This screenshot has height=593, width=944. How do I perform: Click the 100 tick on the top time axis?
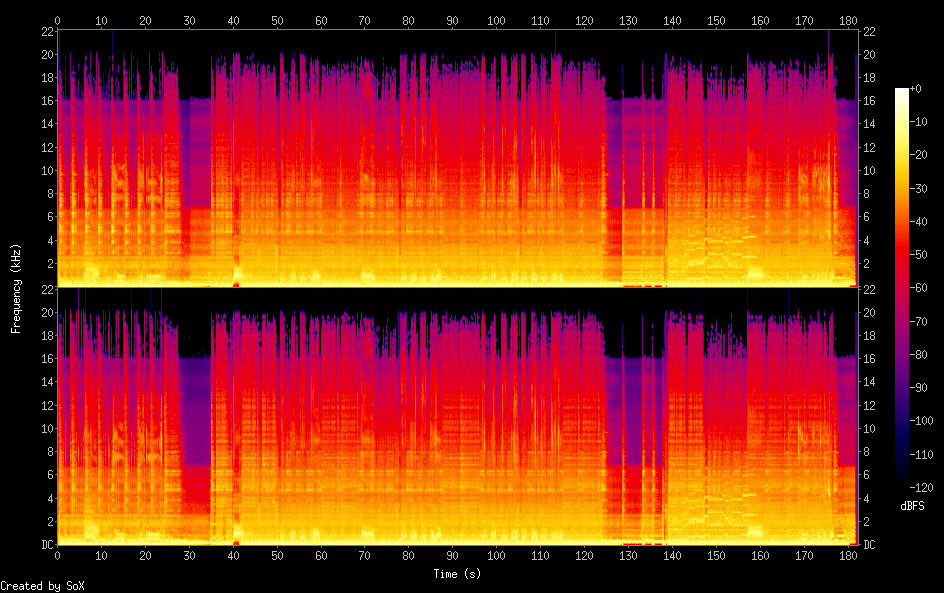tap(496, 20)
